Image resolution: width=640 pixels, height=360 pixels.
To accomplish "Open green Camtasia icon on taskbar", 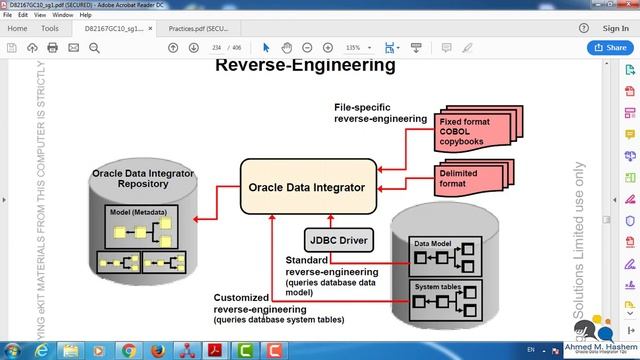I will click(245, 351).
